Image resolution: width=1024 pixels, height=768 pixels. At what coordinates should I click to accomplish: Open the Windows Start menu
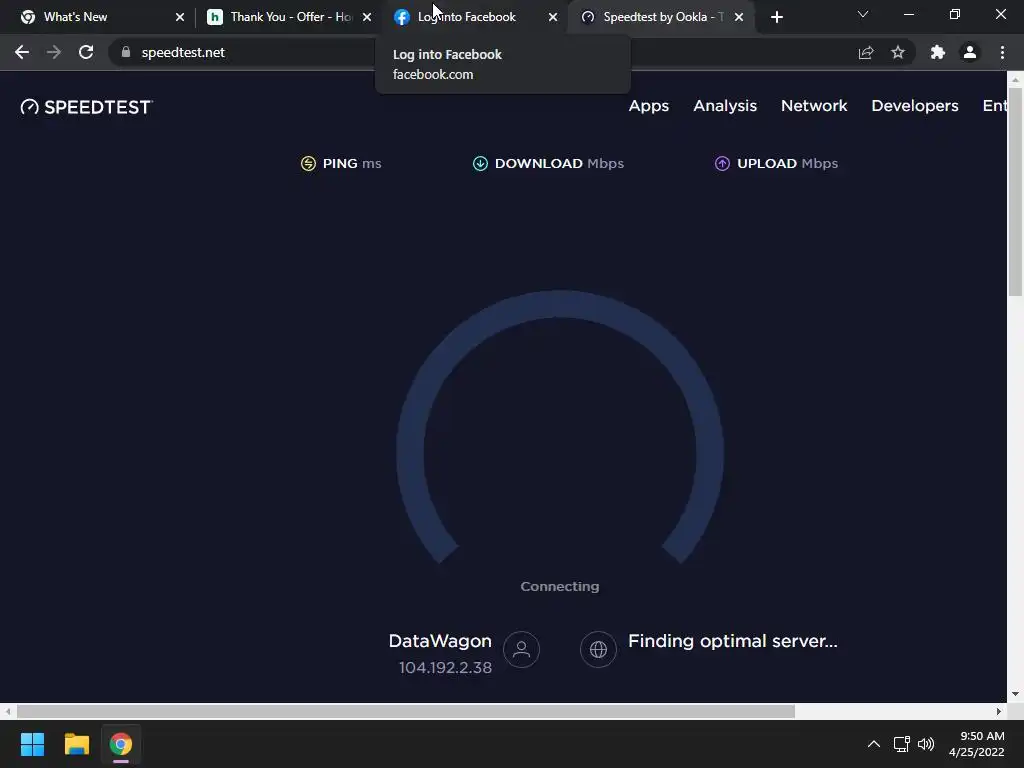click(x=32, y=744)
